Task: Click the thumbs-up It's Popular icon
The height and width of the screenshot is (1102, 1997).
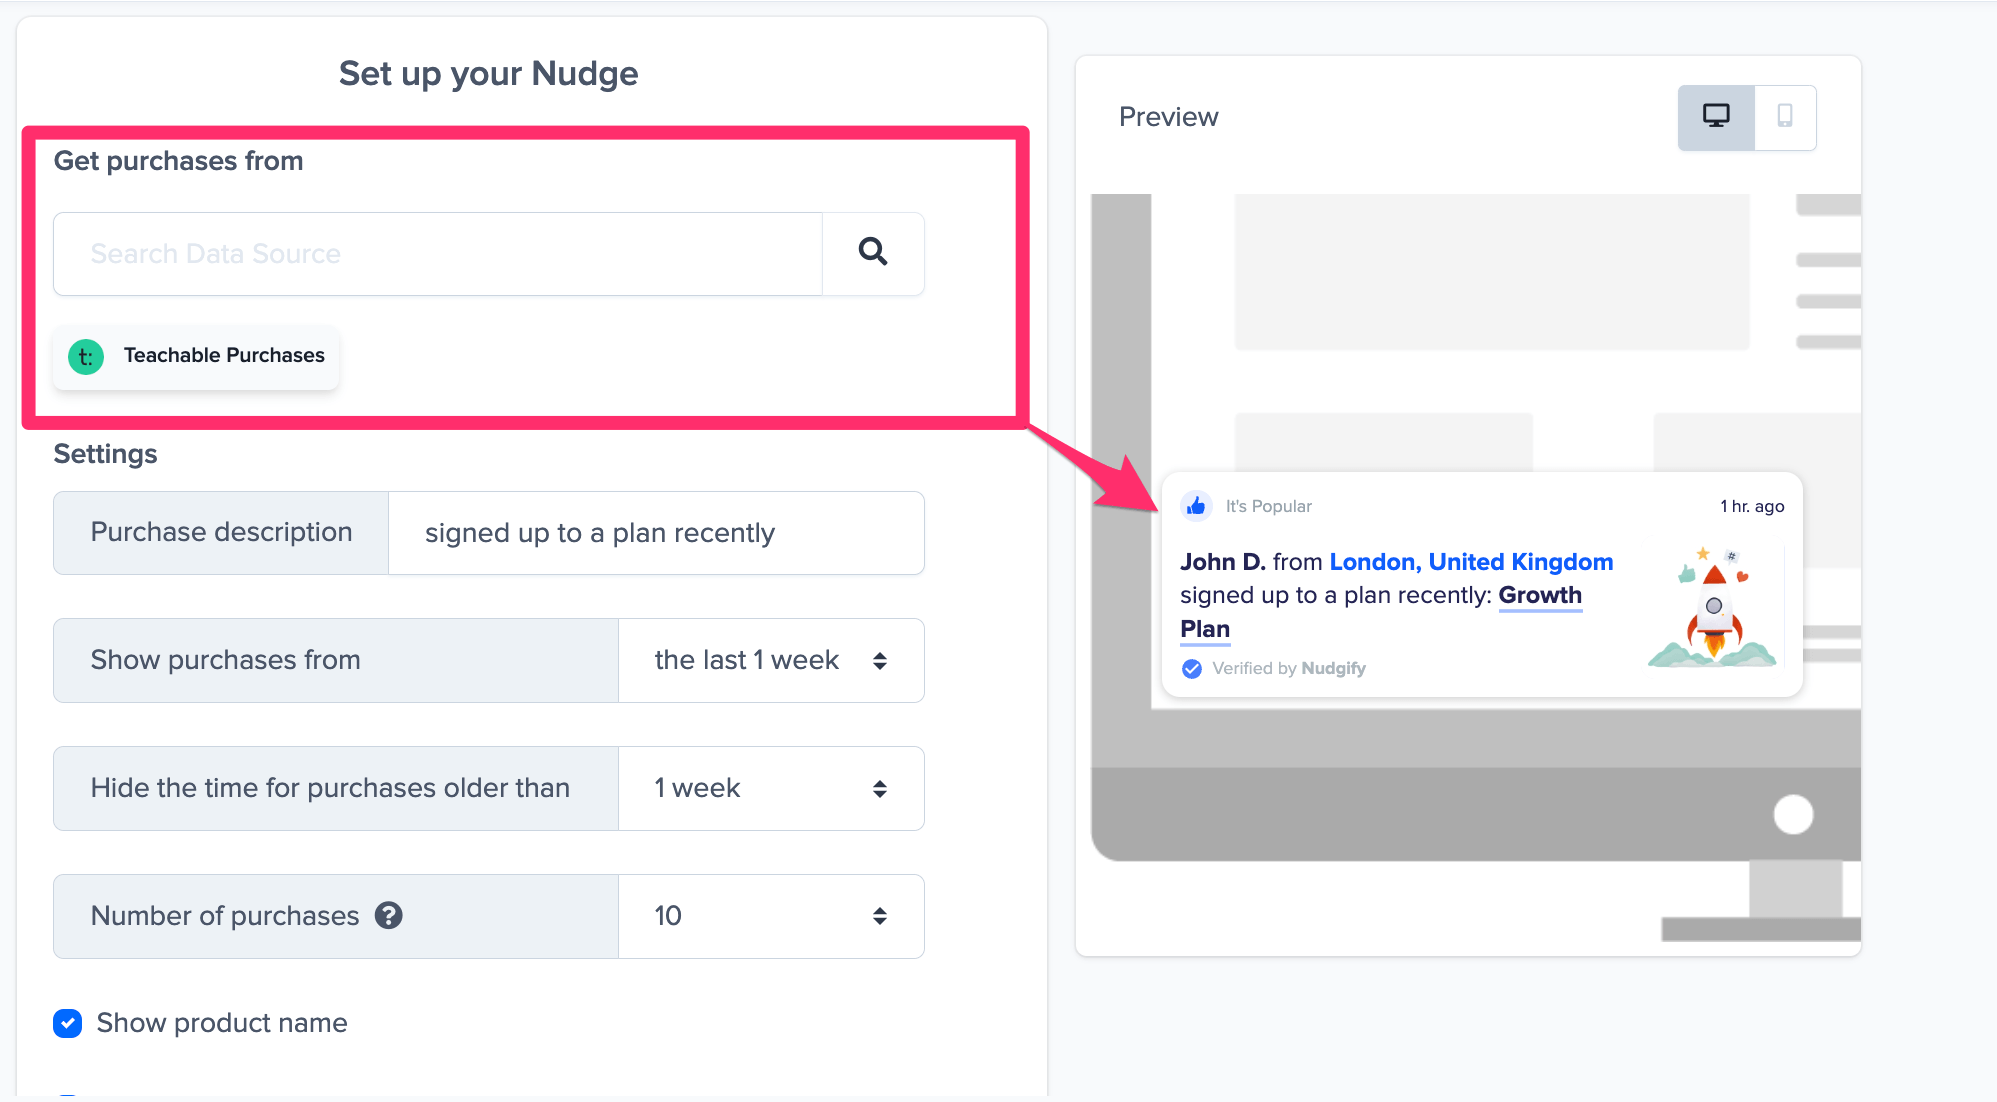Action: [1196, 506]
